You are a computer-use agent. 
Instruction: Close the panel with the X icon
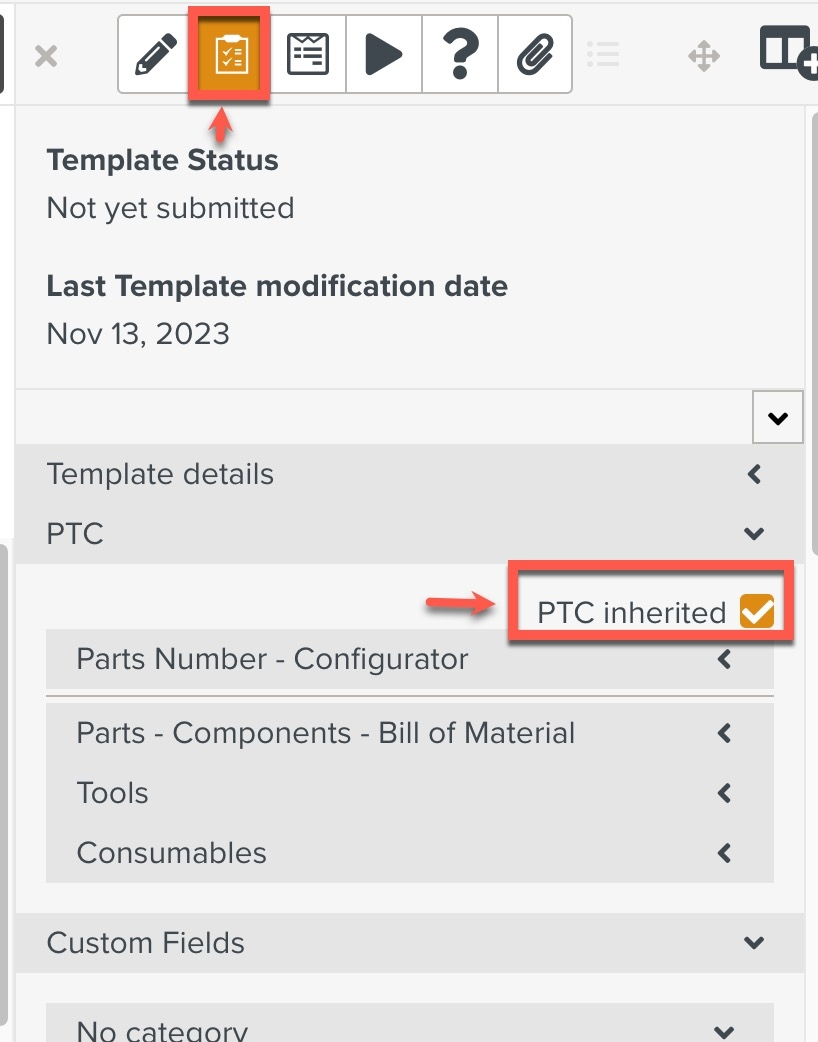pyautogui.click(x=46, y=56)
